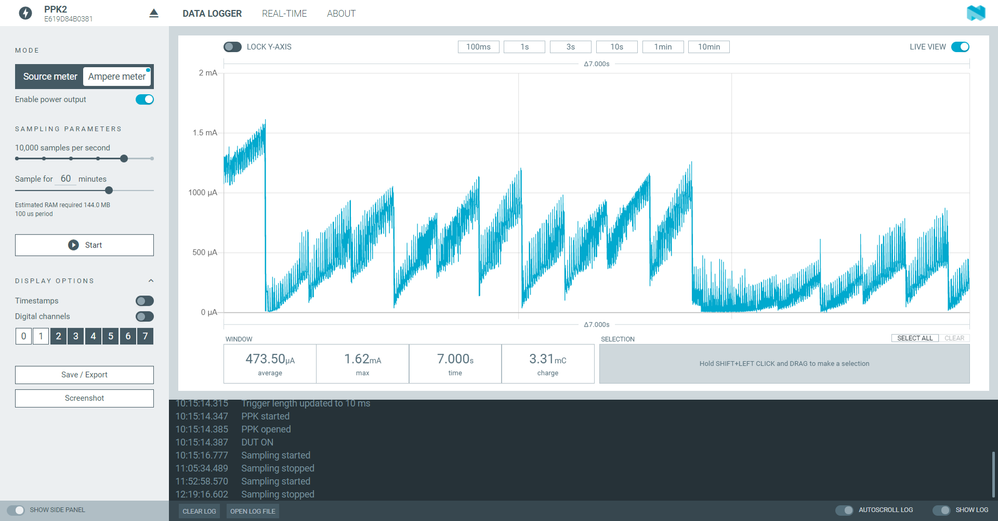Select Source meter mode
Screen dimensions: 998x521
[50, 76]
